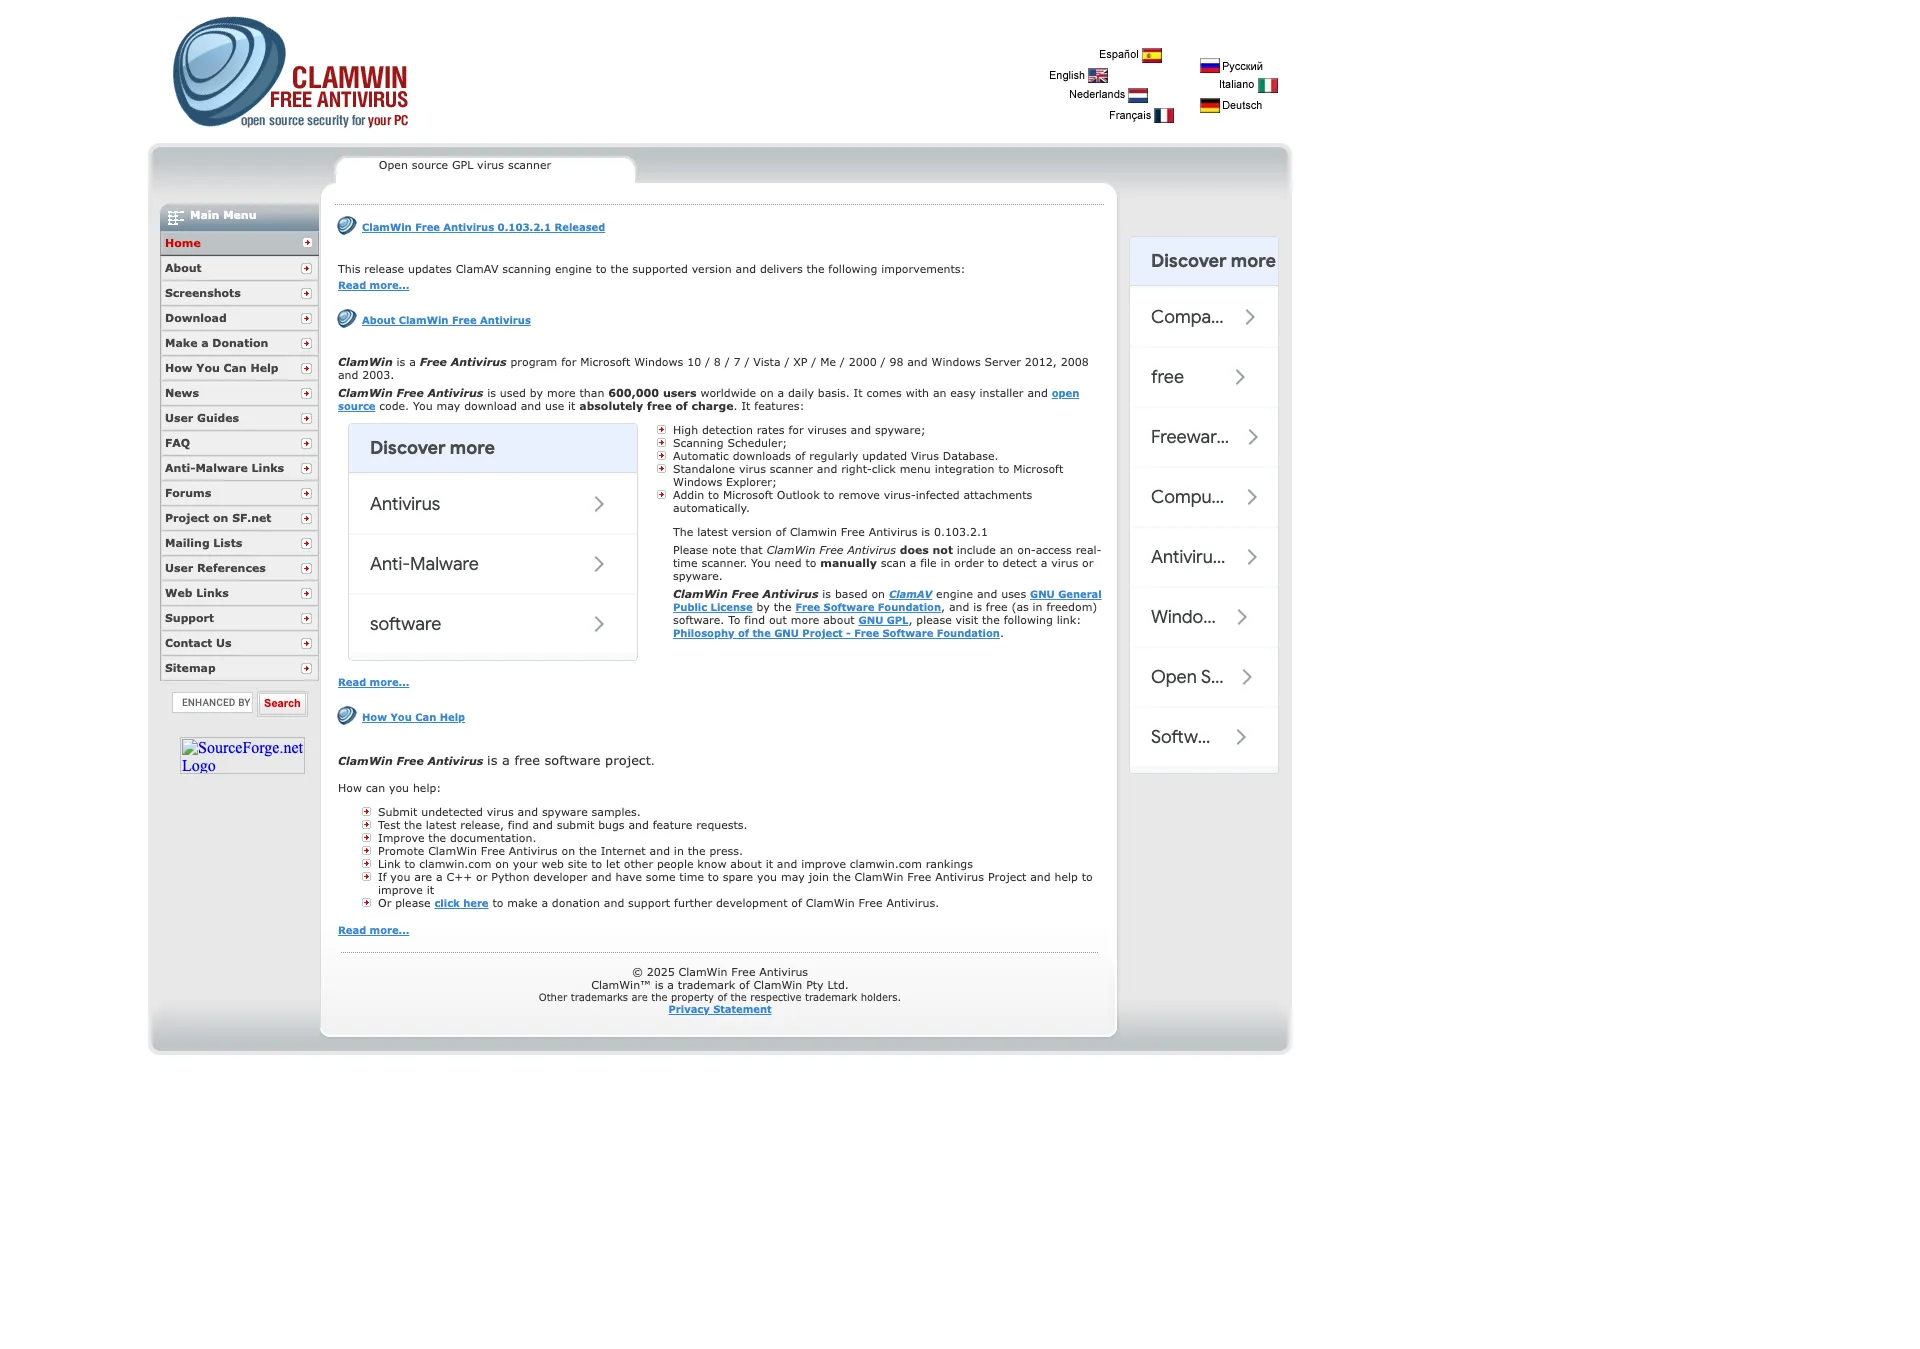Choose the French flag icon
Image resolution: width=1920 pixels, height=1349 pixels.
(1164, 116)
